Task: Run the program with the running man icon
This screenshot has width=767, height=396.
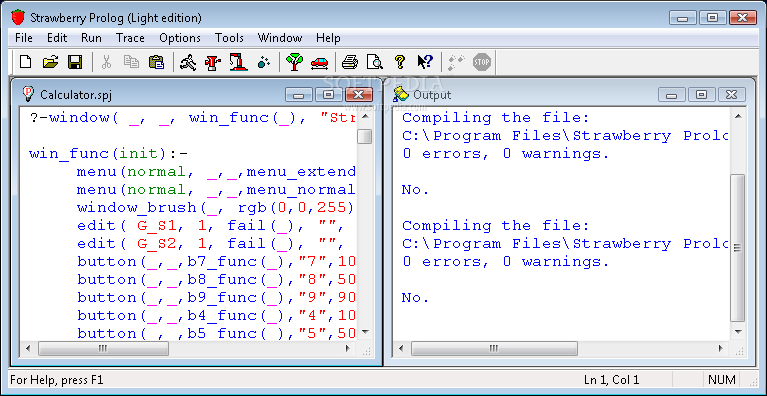Action: click(x=188, y=62)
